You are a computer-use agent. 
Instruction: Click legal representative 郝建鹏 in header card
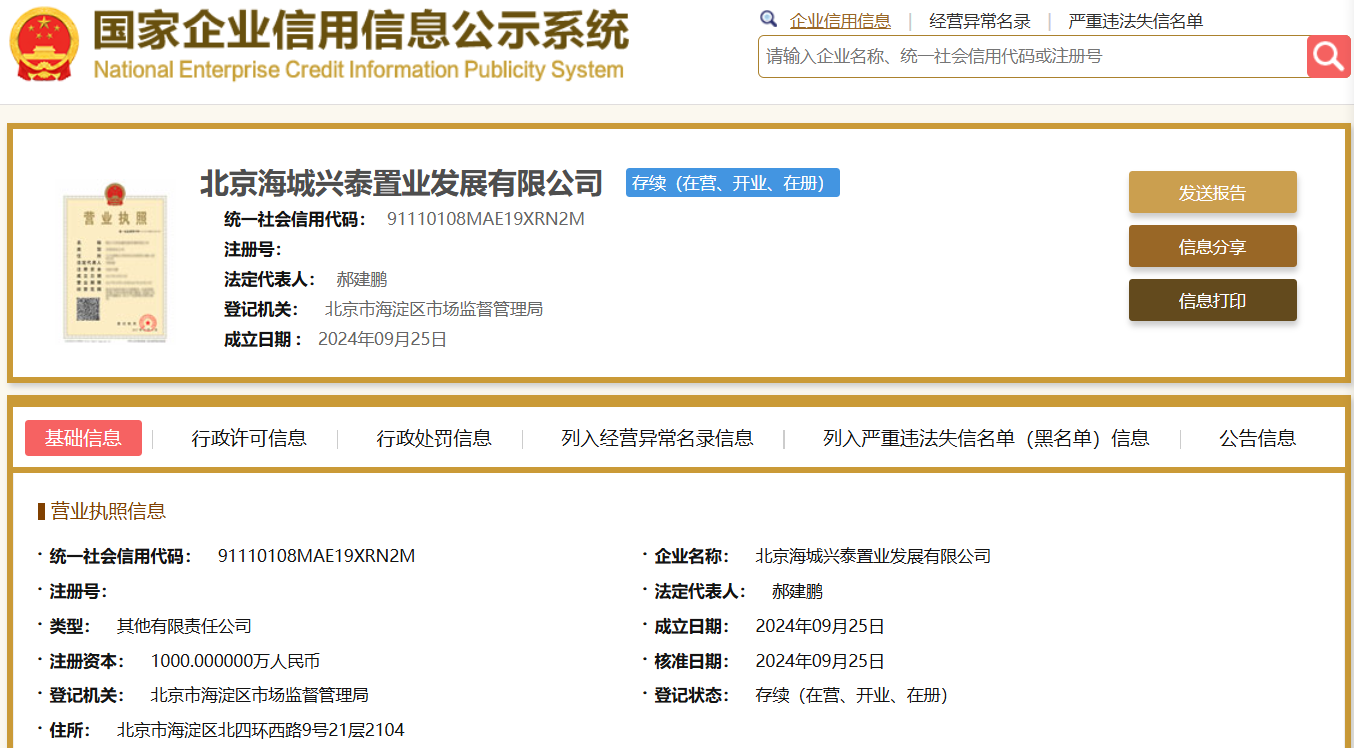point(361,280)
